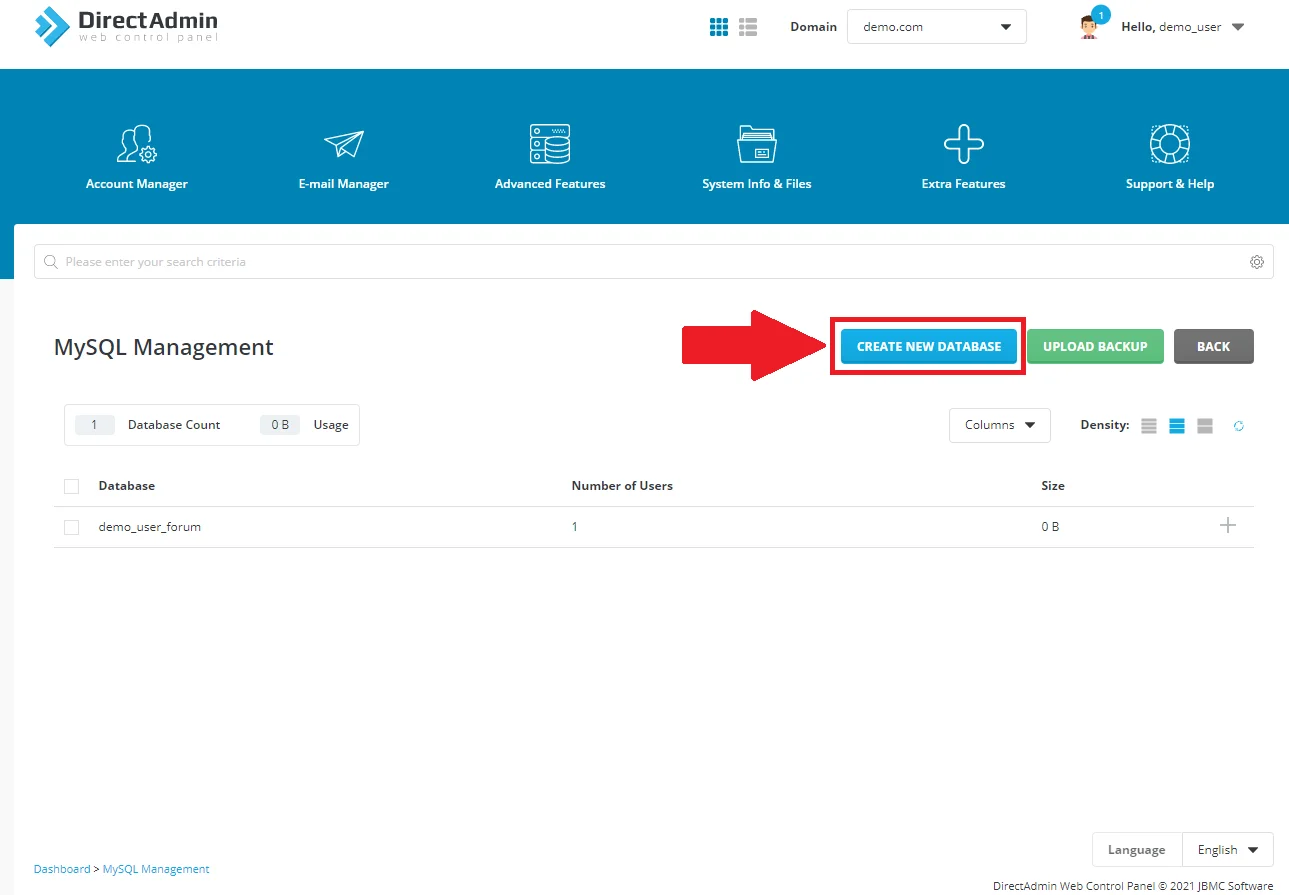Open the English language dropdown
This screenshot has width=1289, height=895.
[1227, 850]
